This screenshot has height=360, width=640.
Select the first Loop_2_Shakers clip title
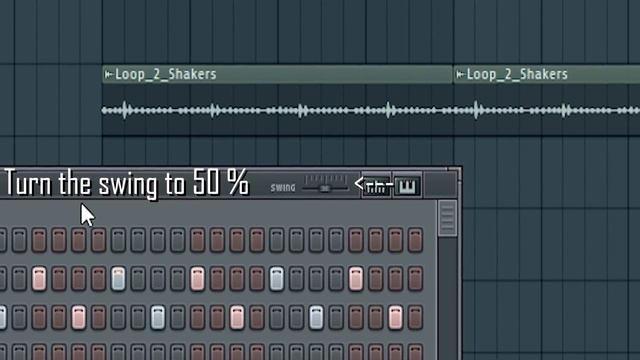point(166,74)
